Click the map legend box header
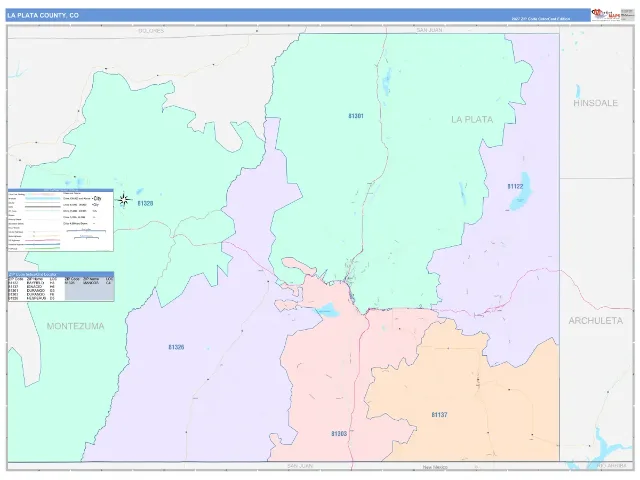 point(61,190)
